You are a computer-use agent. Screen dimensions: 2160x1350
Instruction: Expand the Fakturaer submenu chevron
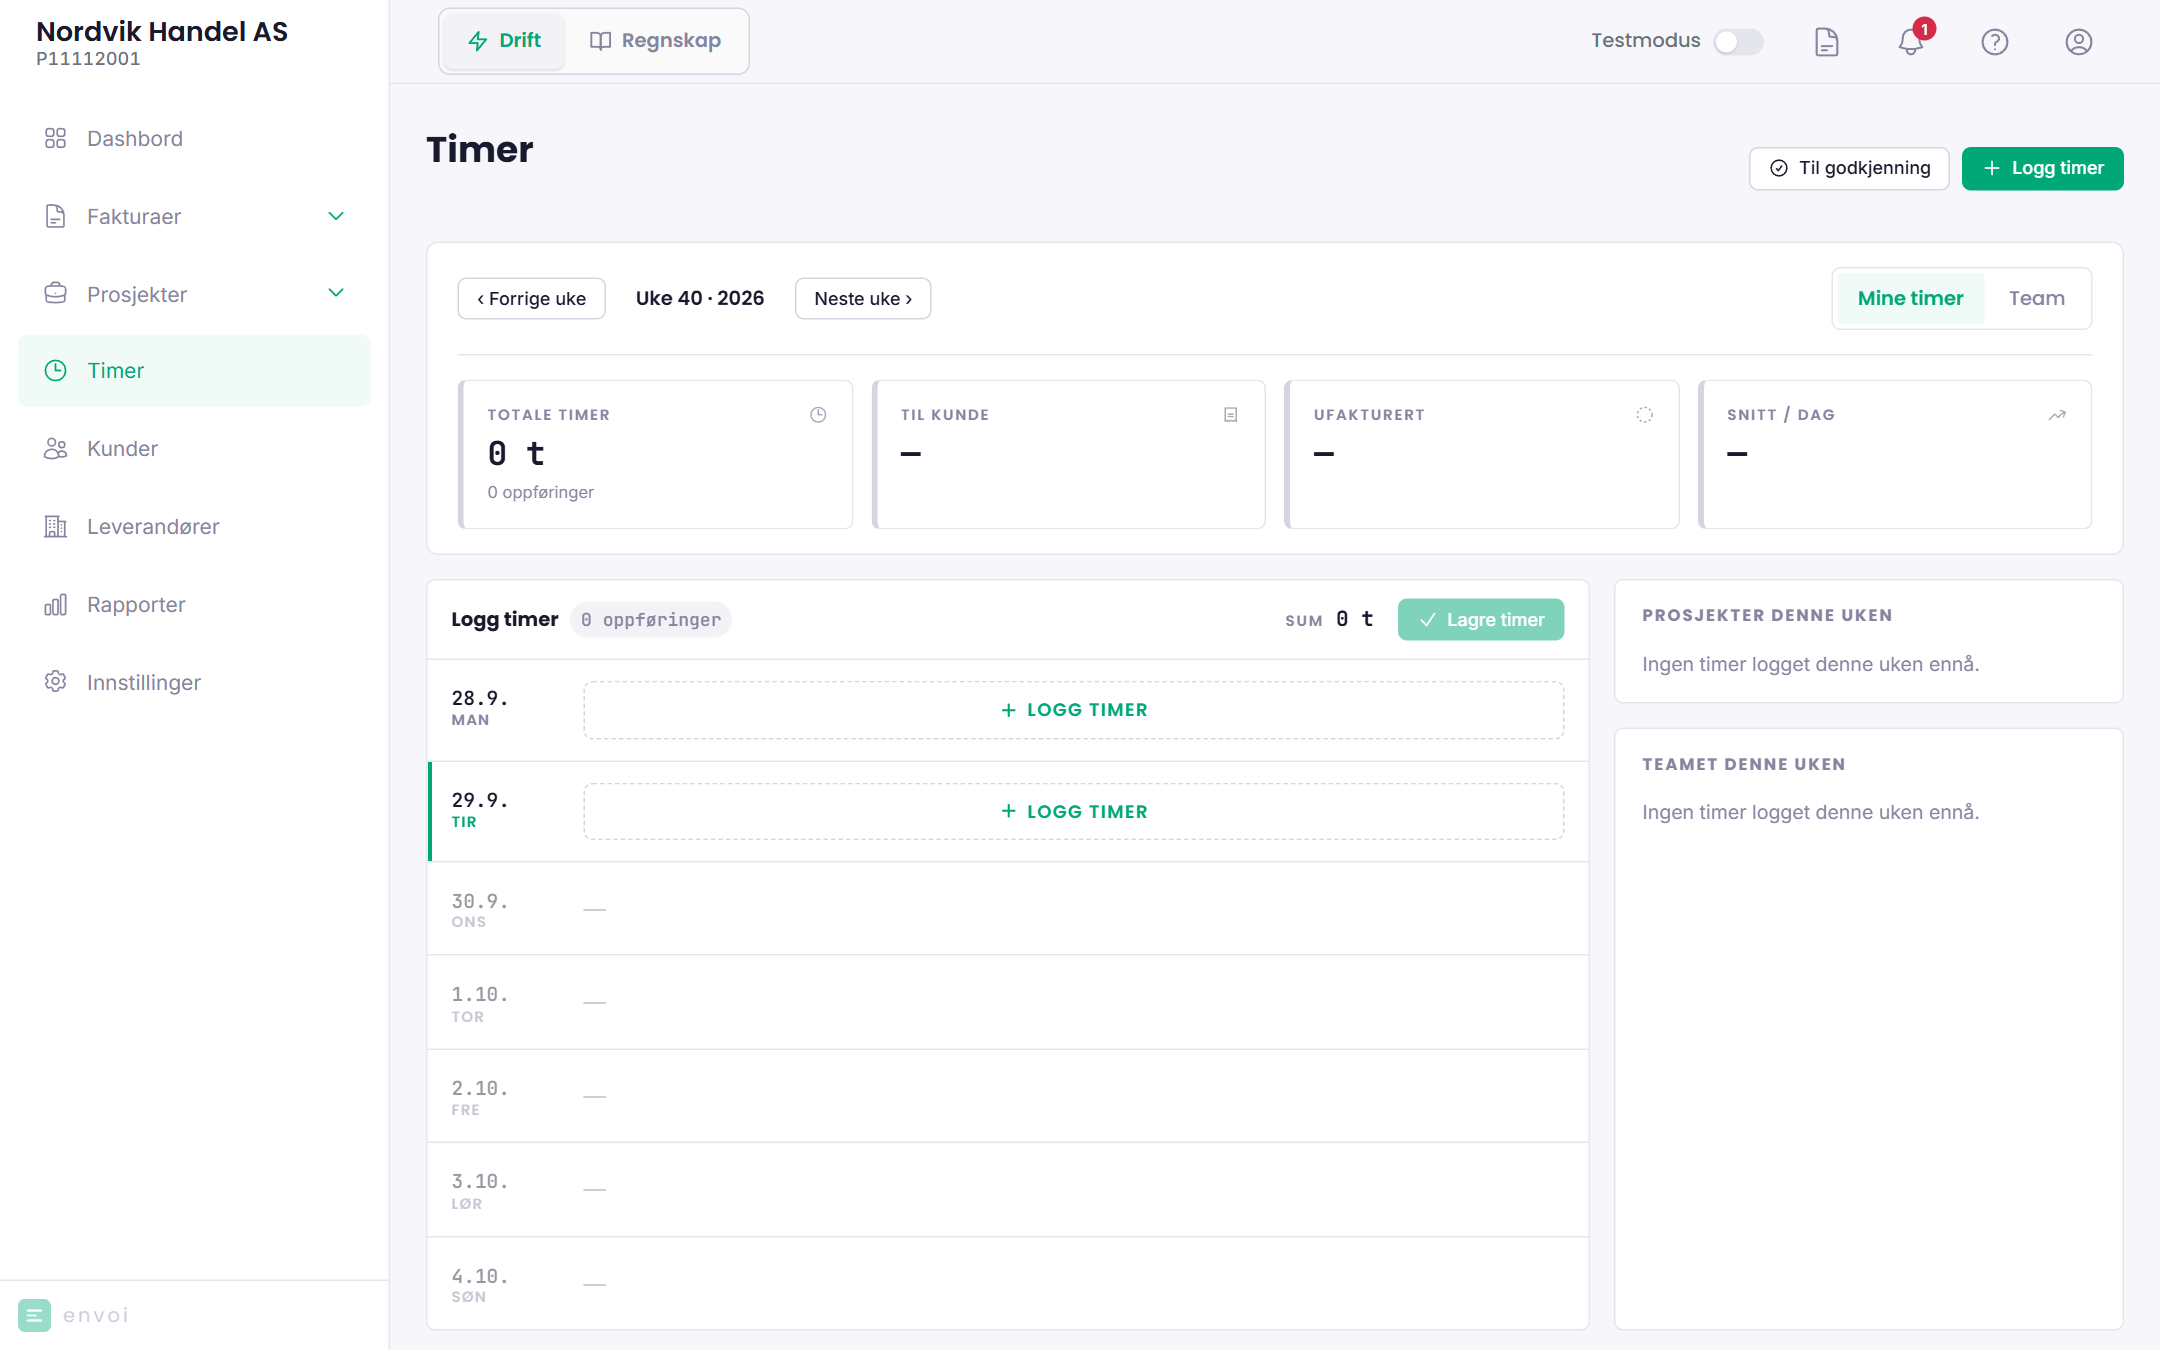coord(336,216)
